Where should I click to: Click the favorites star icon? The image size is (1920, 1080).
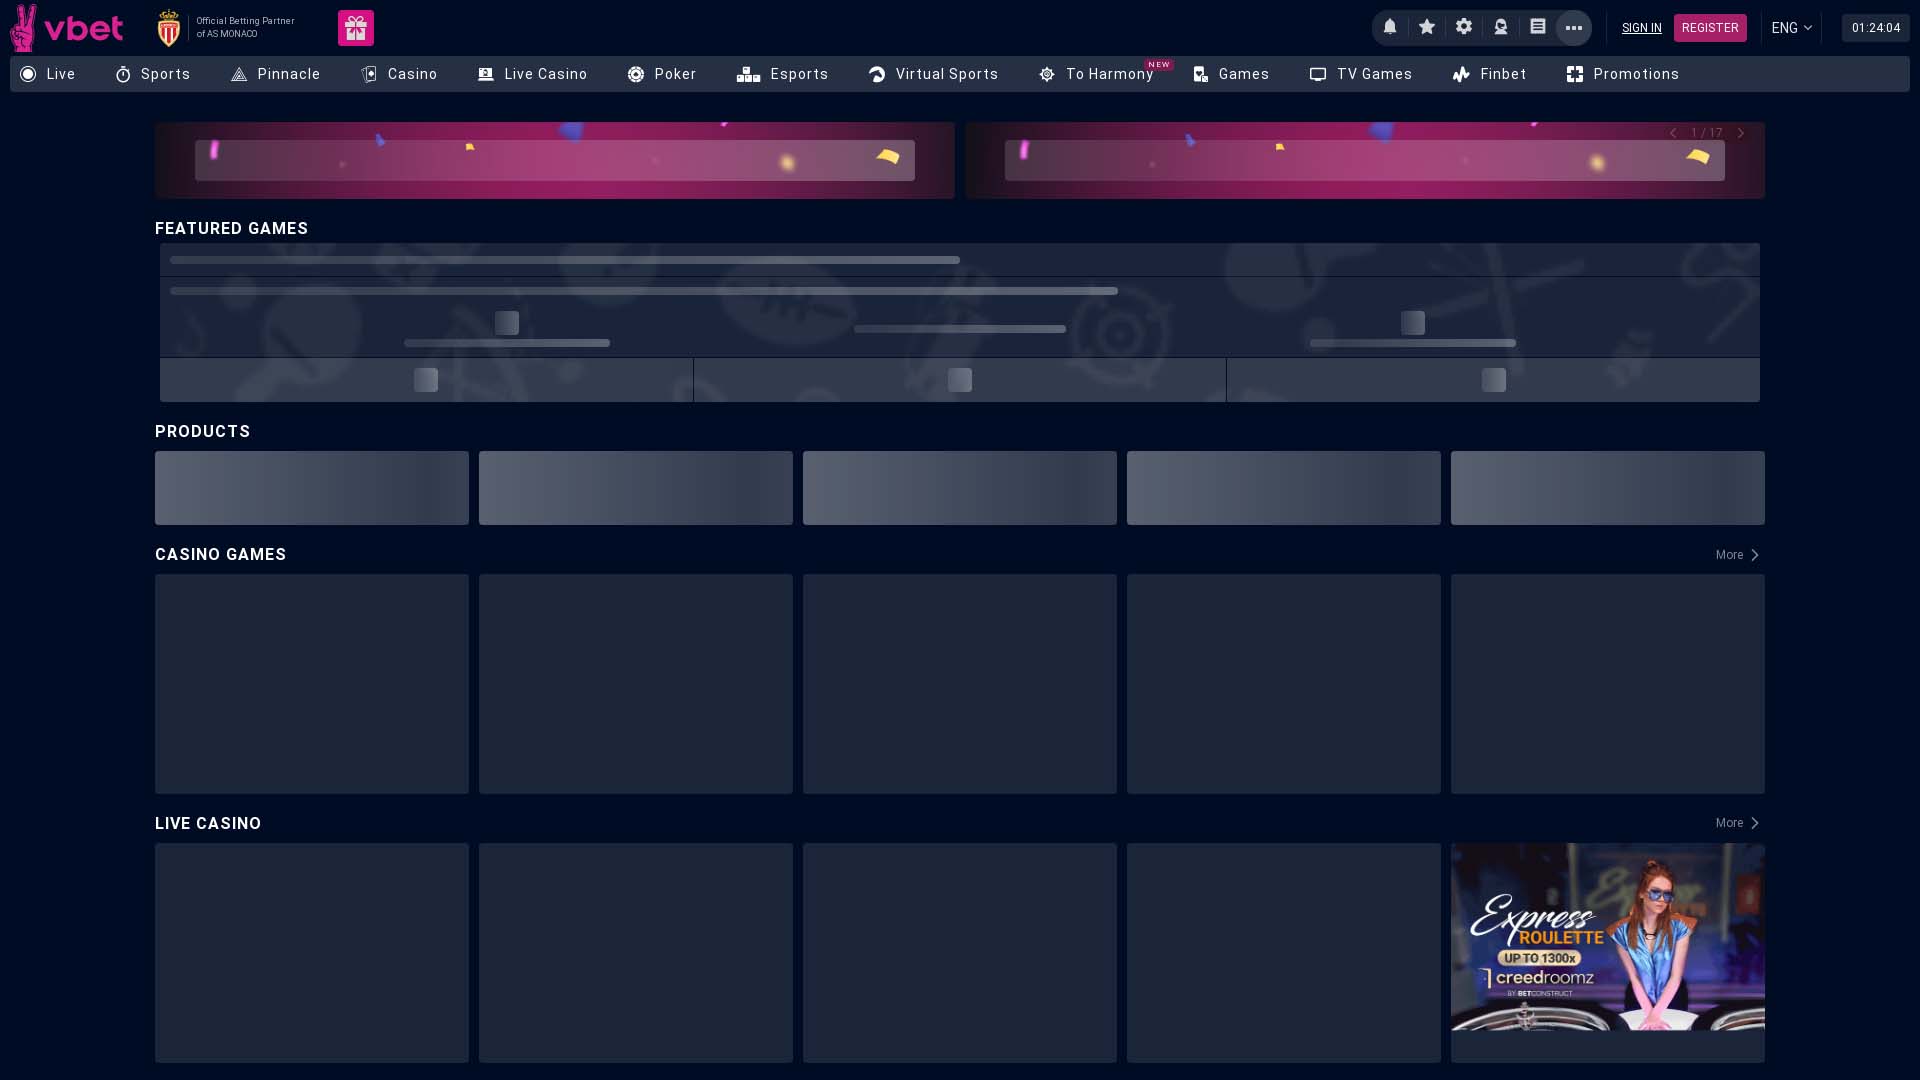click(x=1427, y=27)
